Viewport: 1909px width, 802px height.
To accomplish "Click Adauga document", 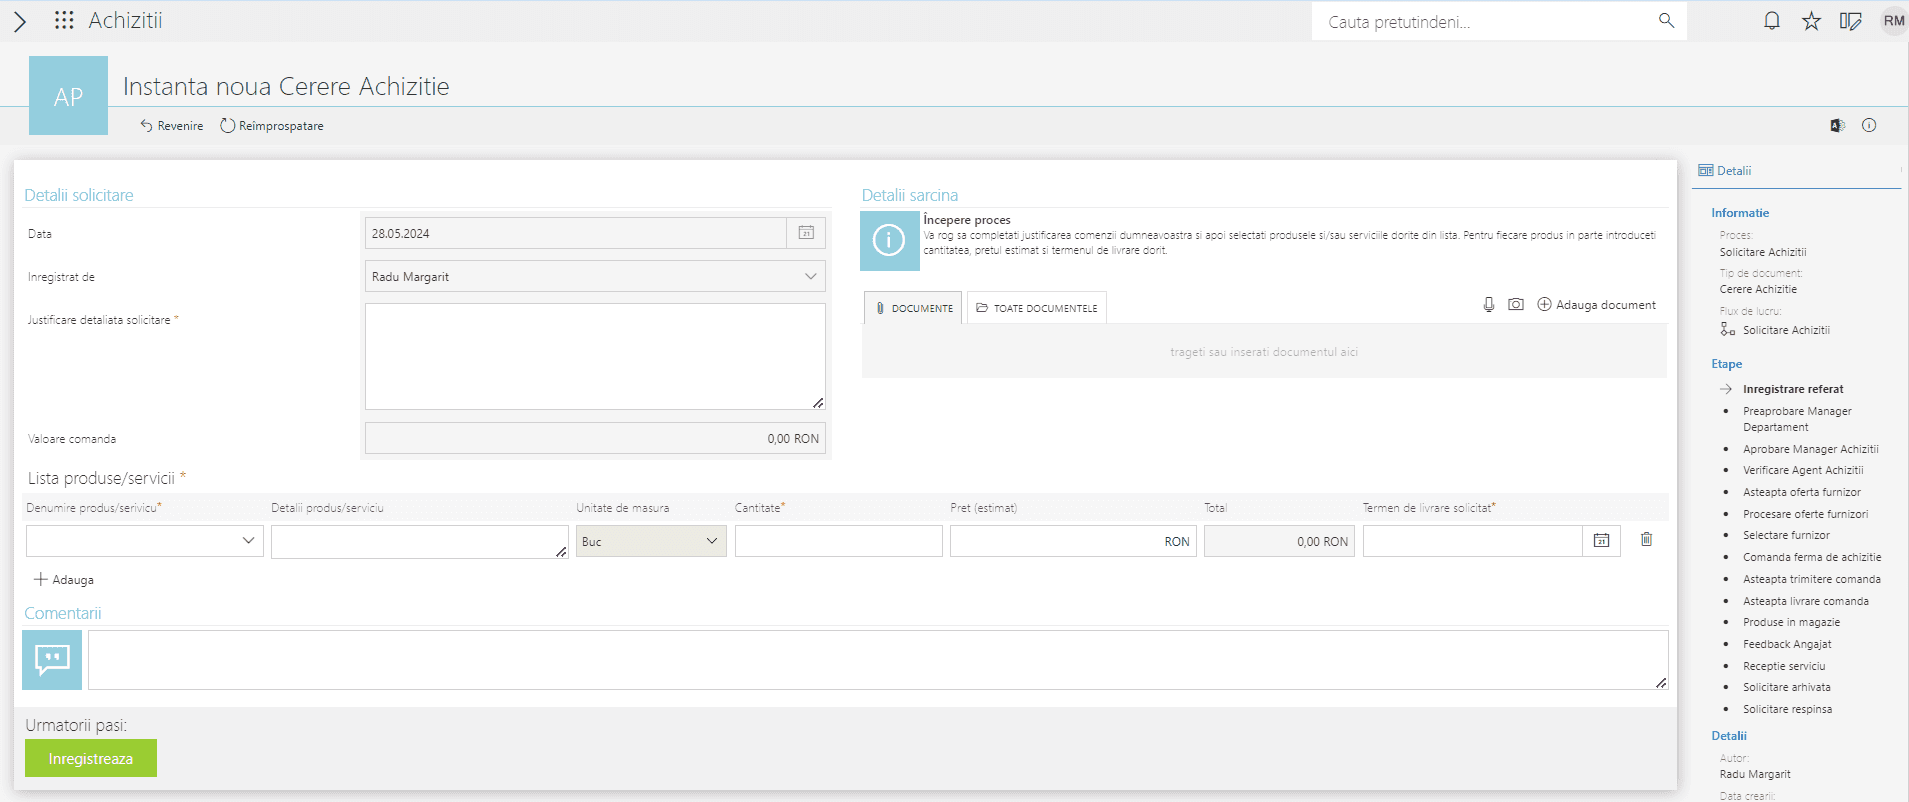I will tap(1596, 304).
